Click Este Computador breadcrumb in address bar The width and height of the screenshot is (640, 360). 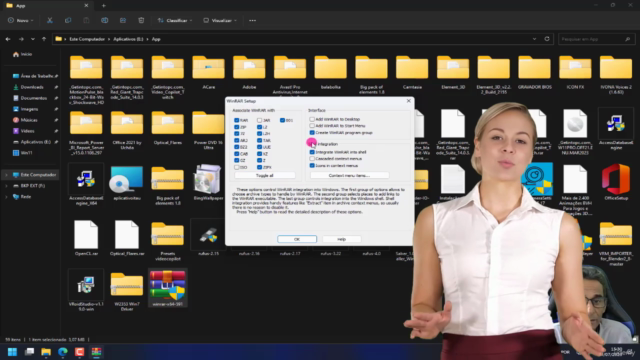(x=87, y=39)
